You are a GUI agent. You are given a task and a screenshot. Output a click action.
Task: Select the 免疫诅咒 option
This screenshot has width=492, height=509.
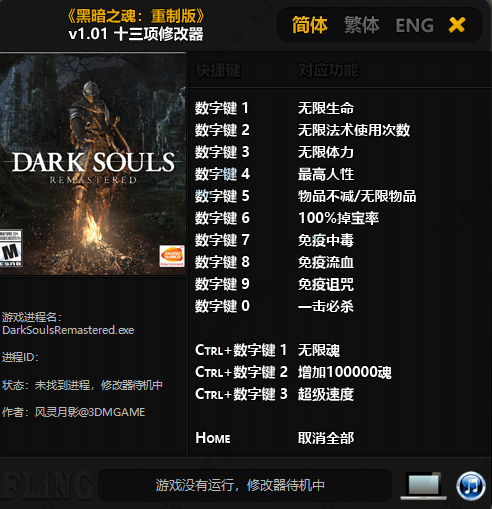click(326, 284)
